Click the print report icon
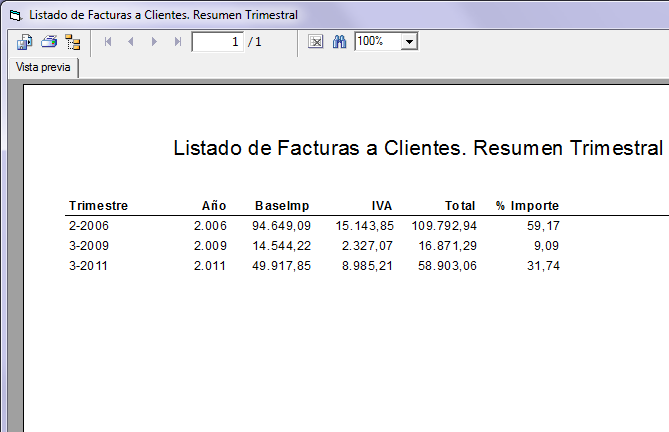The height and width of the screenshot is (432, 669). point(48,42)
